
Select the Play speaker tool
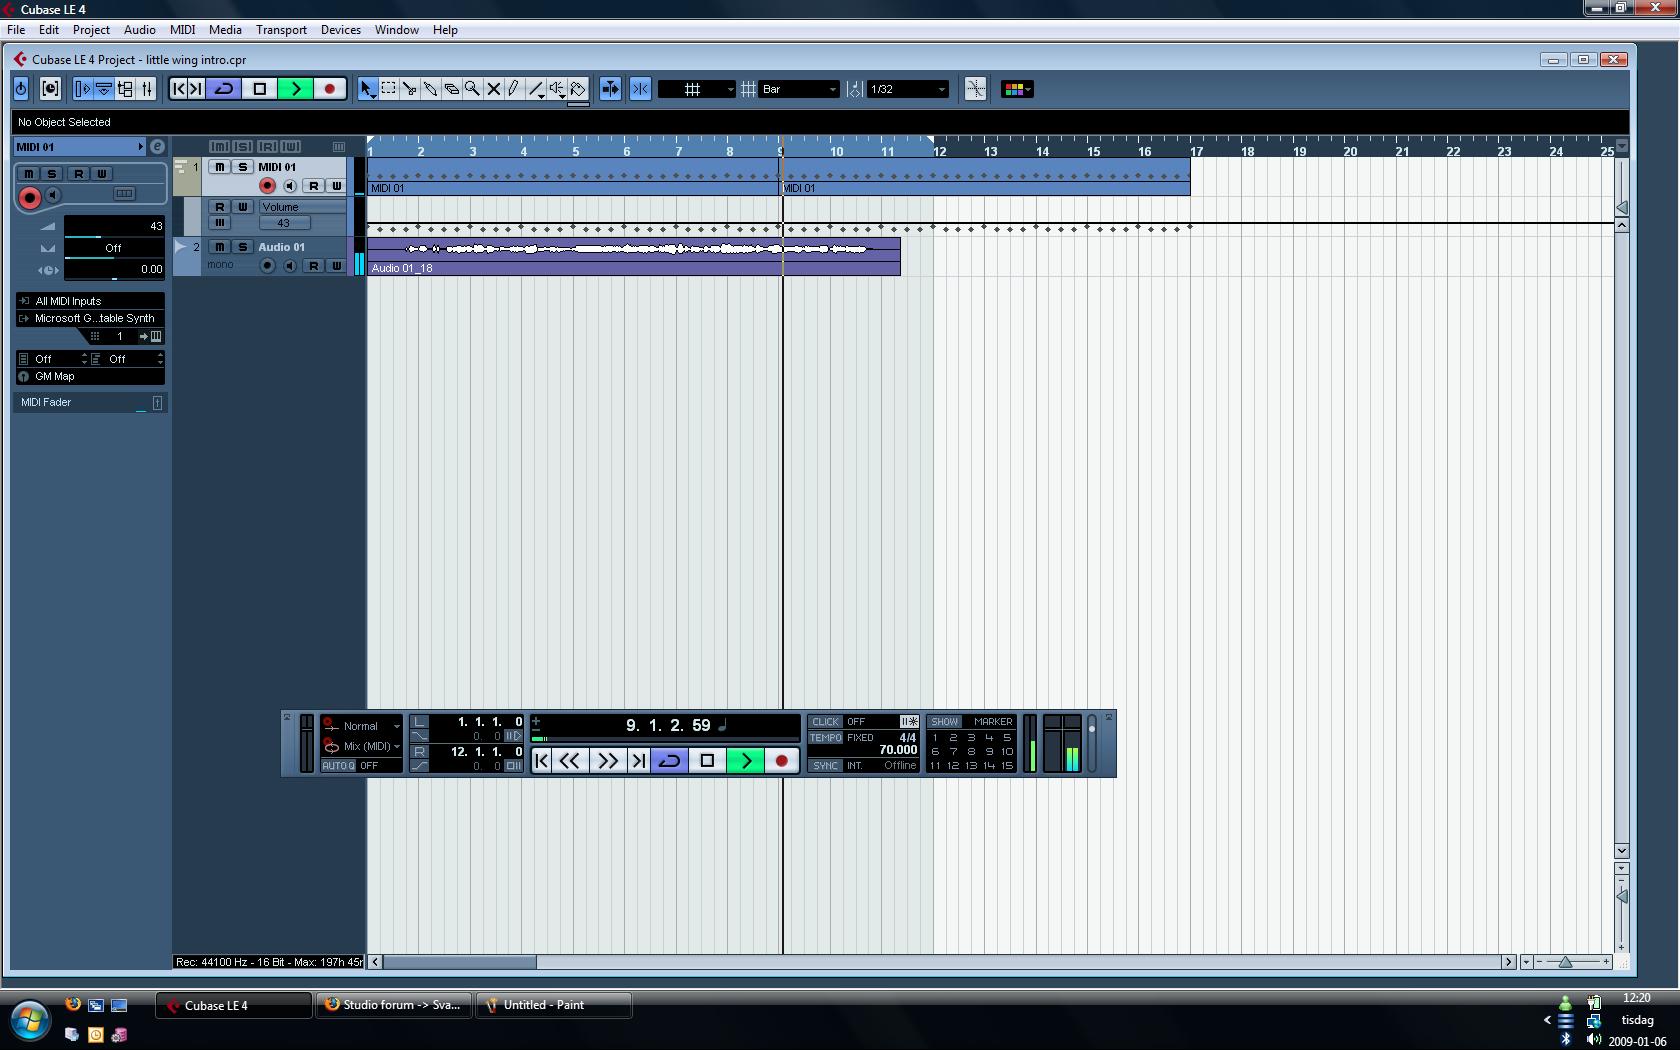coord(557,89)
